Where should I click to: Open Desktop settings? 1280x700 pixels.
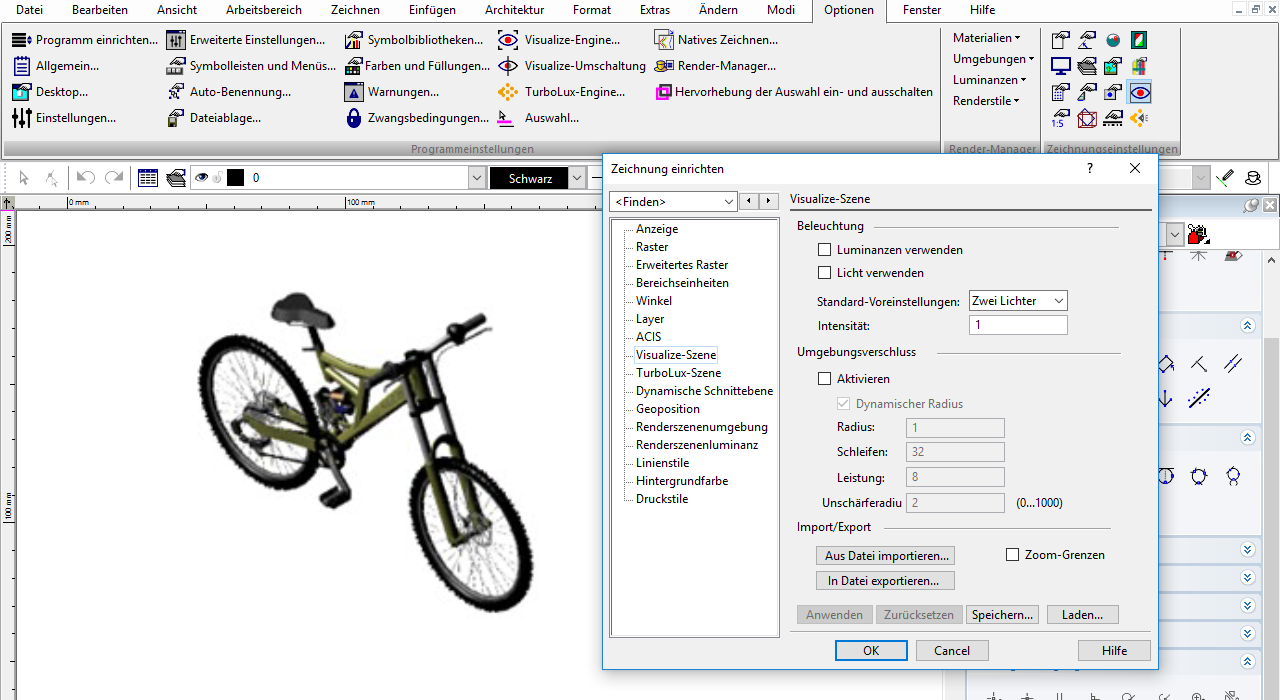click(50, 92)
